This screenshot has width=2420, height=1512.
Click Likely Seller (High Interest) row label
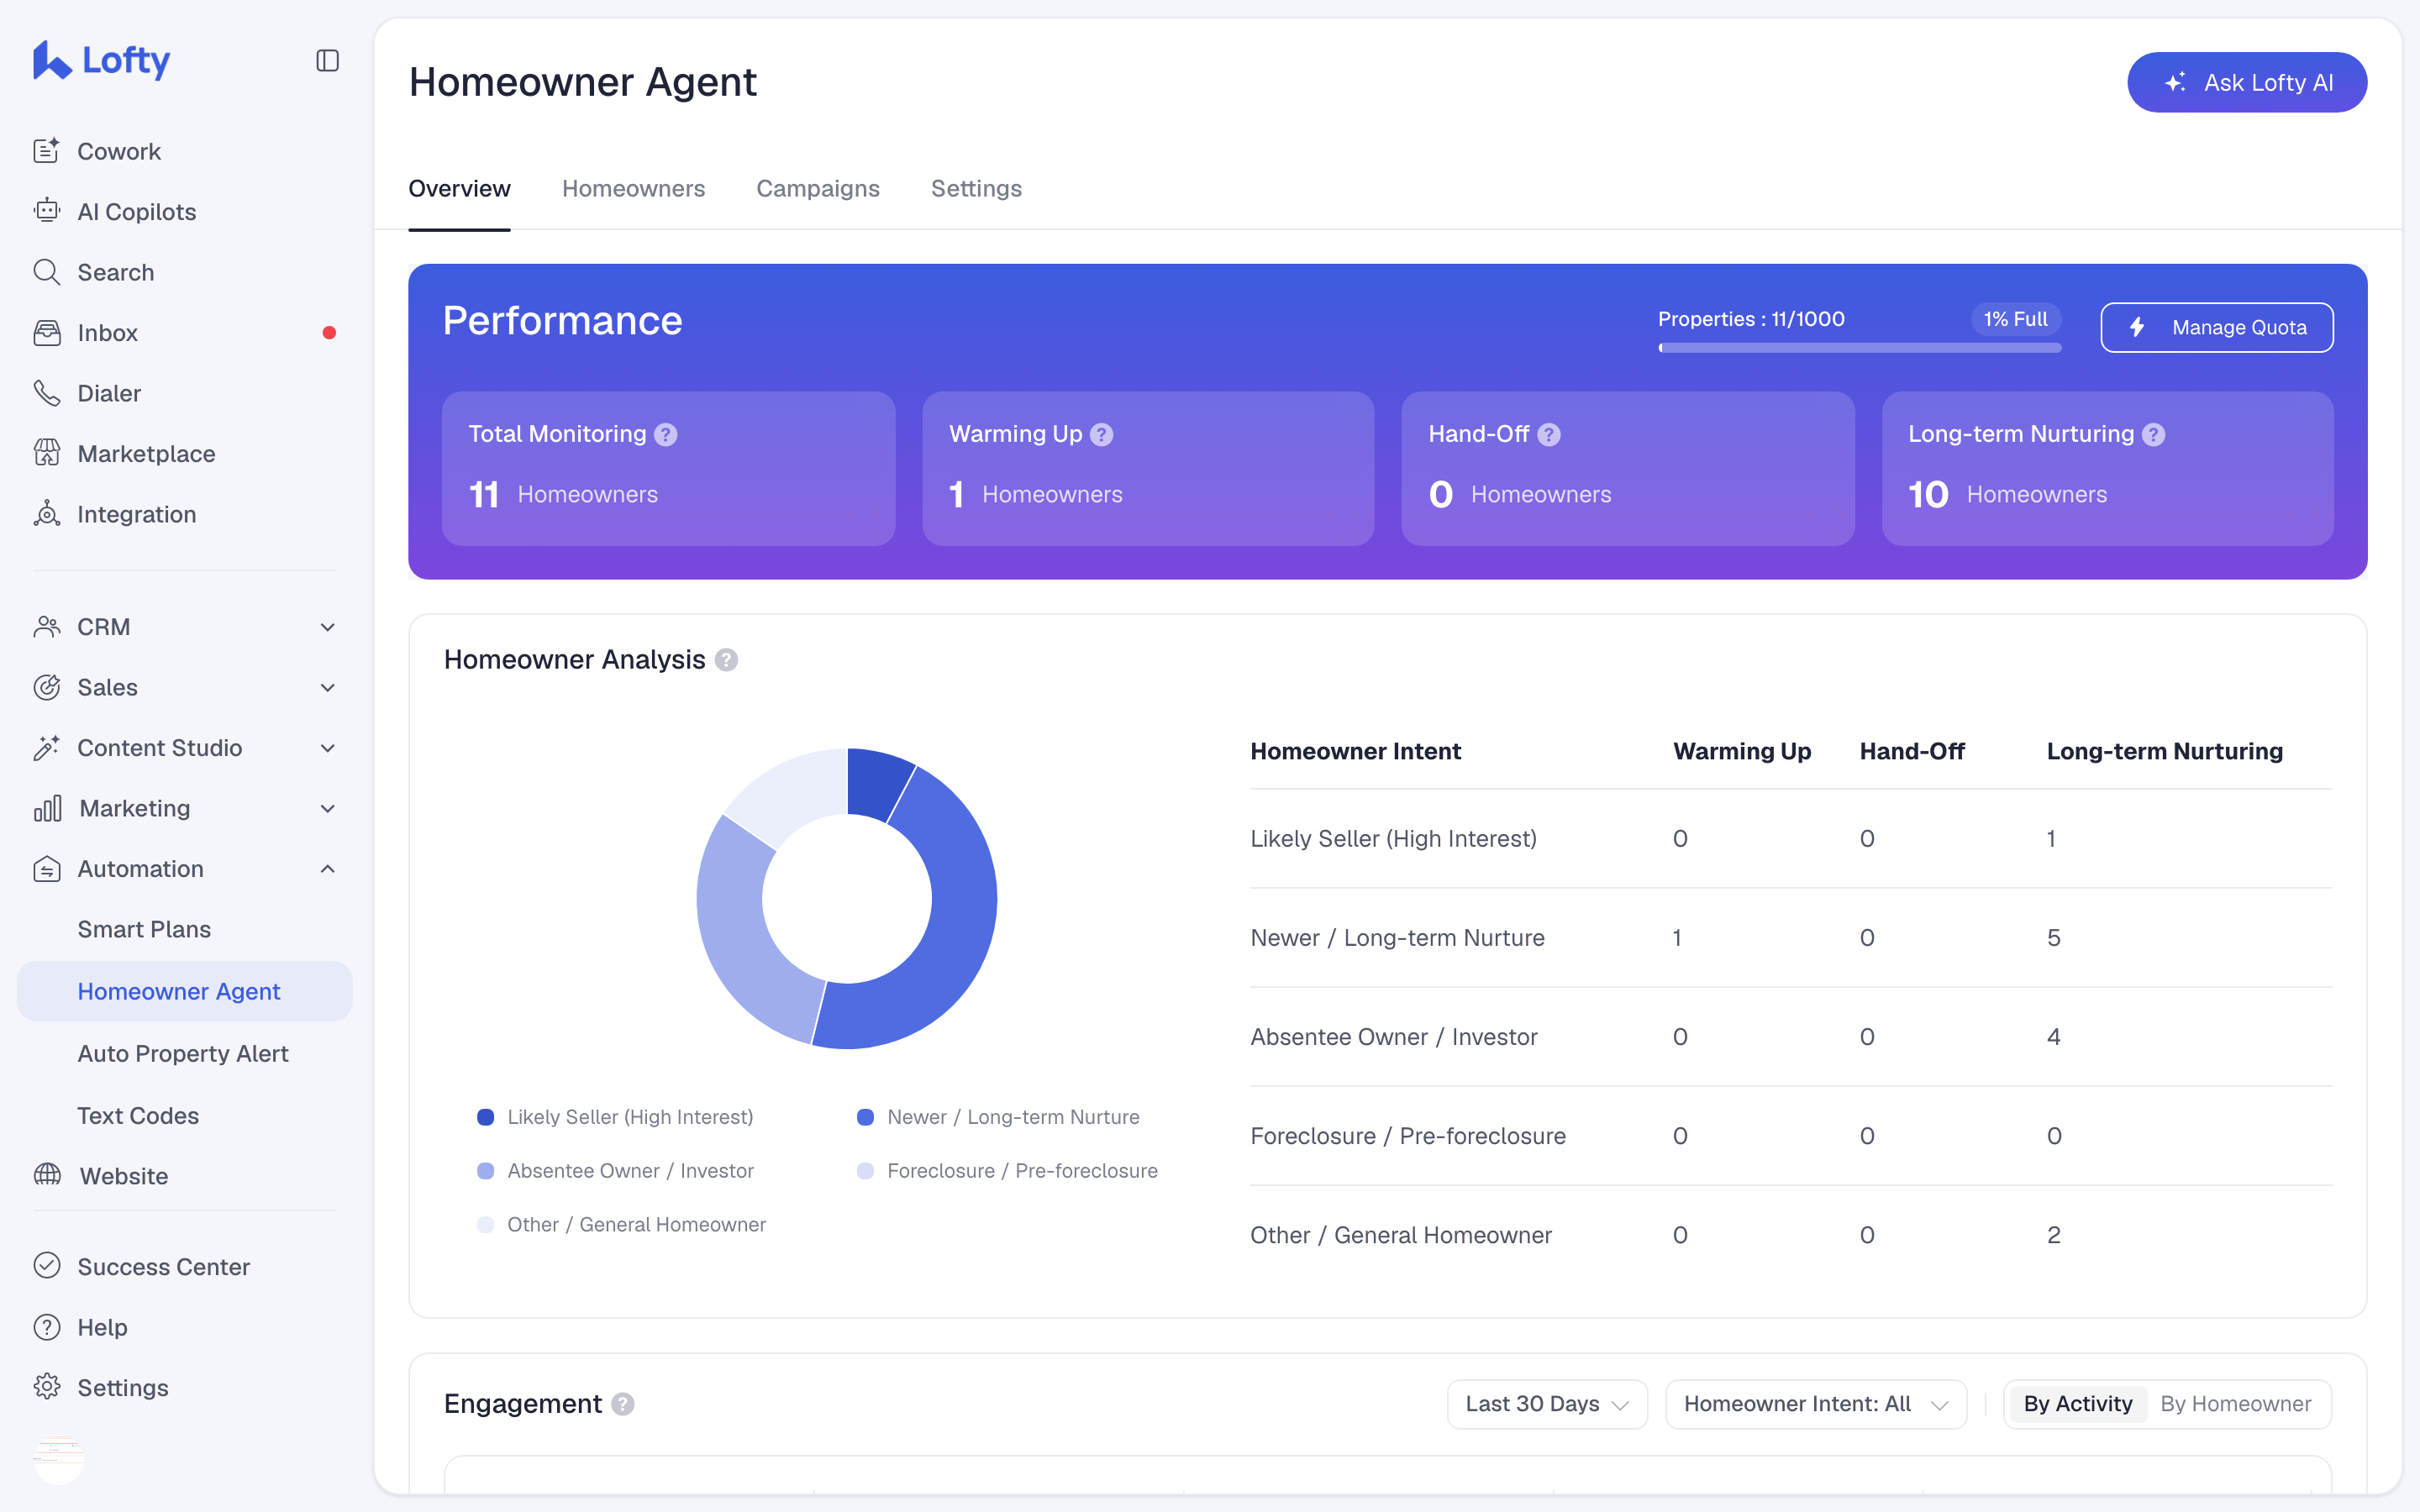(x=1393, y=838)
